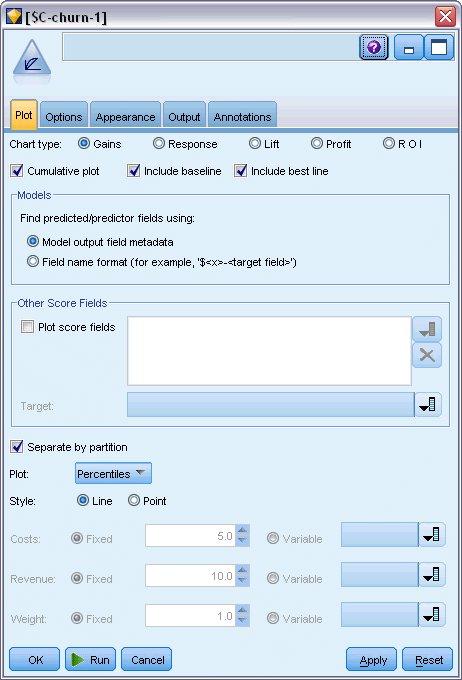462x680 pixels.
Task: Open Revenue variable field chooser icon
Action: 432,575
